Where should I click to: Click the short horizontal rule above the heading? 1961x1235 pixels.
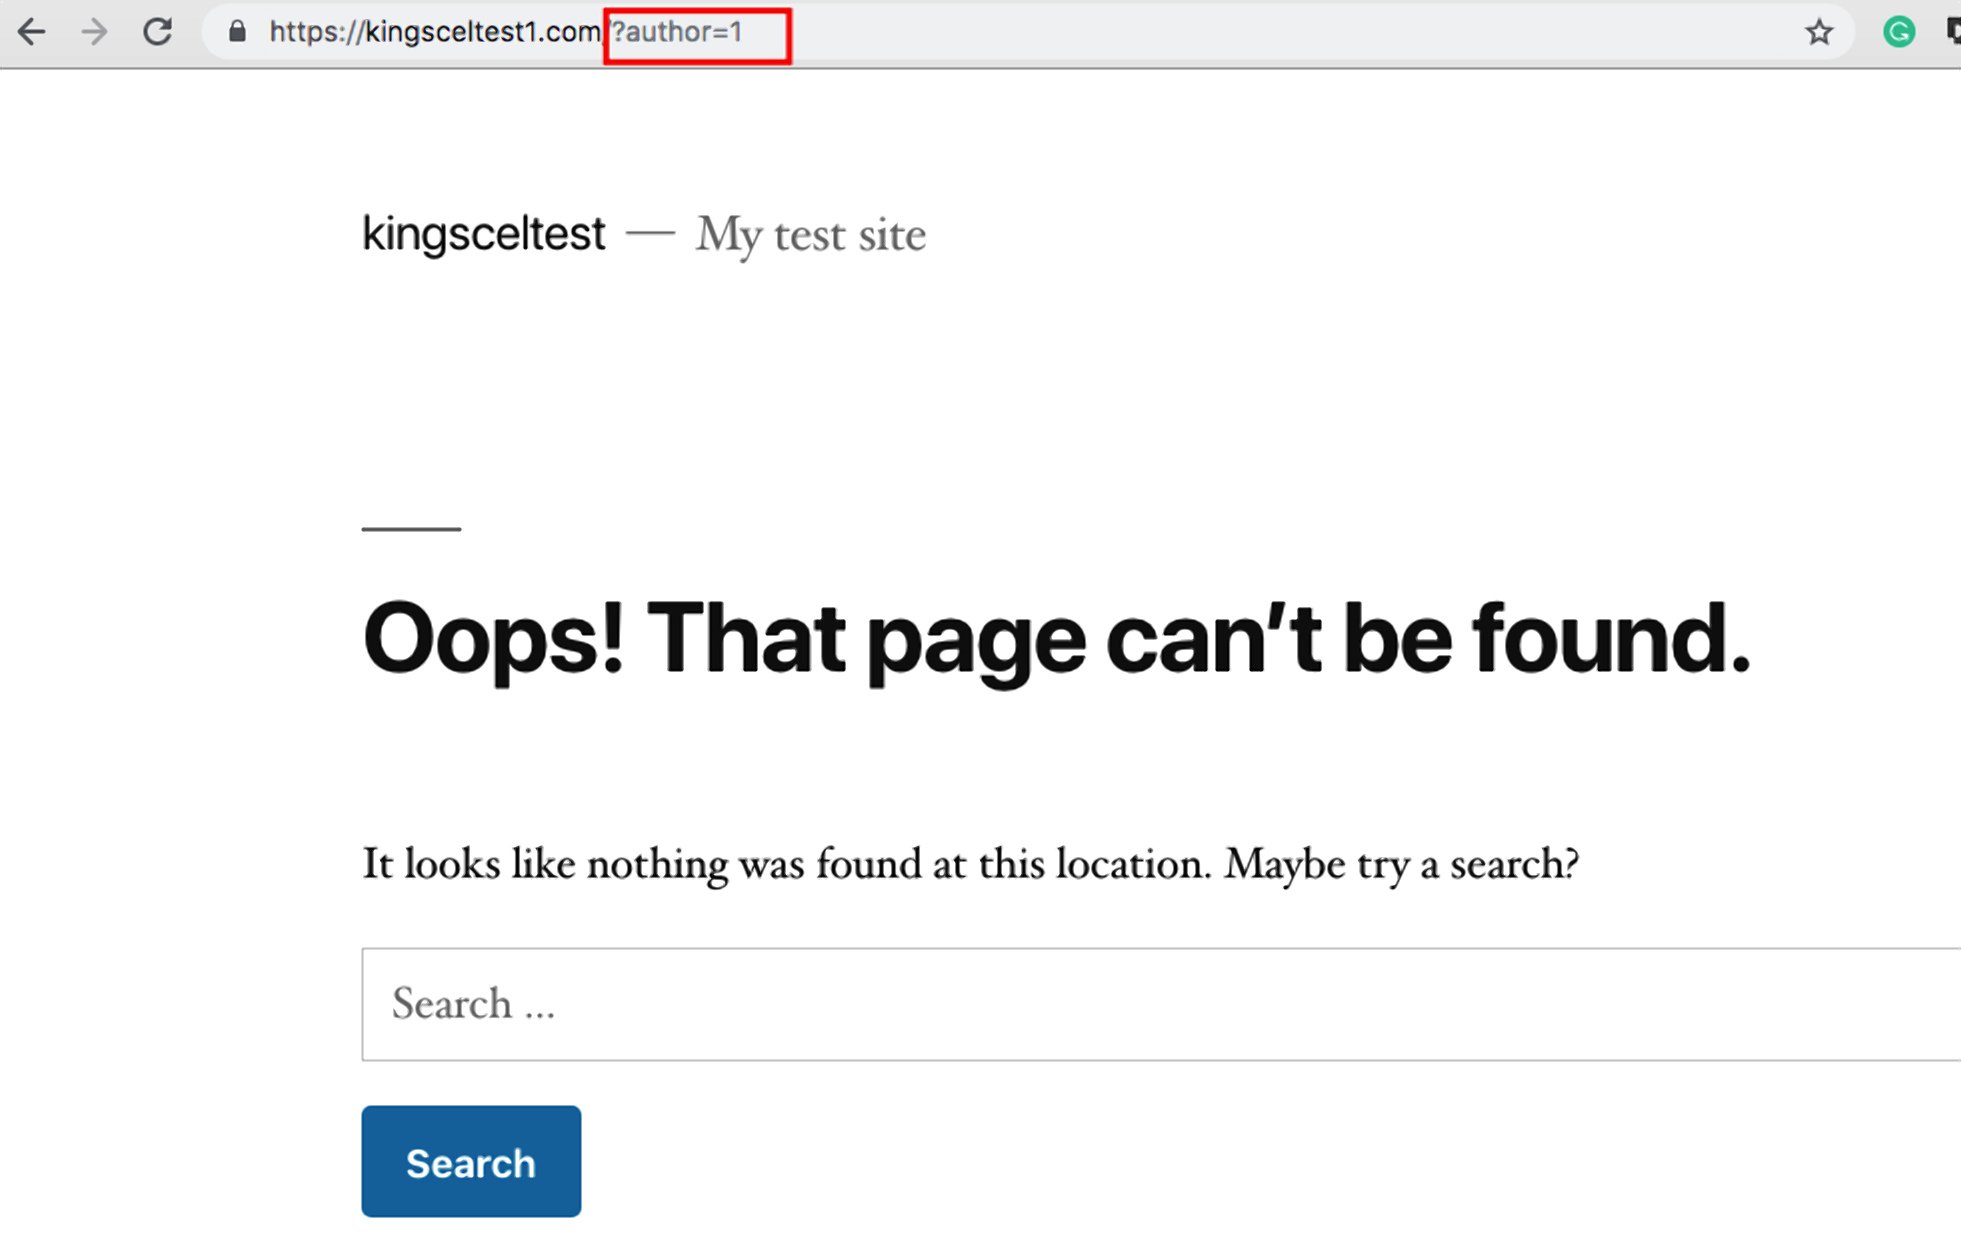pos(411,528)
